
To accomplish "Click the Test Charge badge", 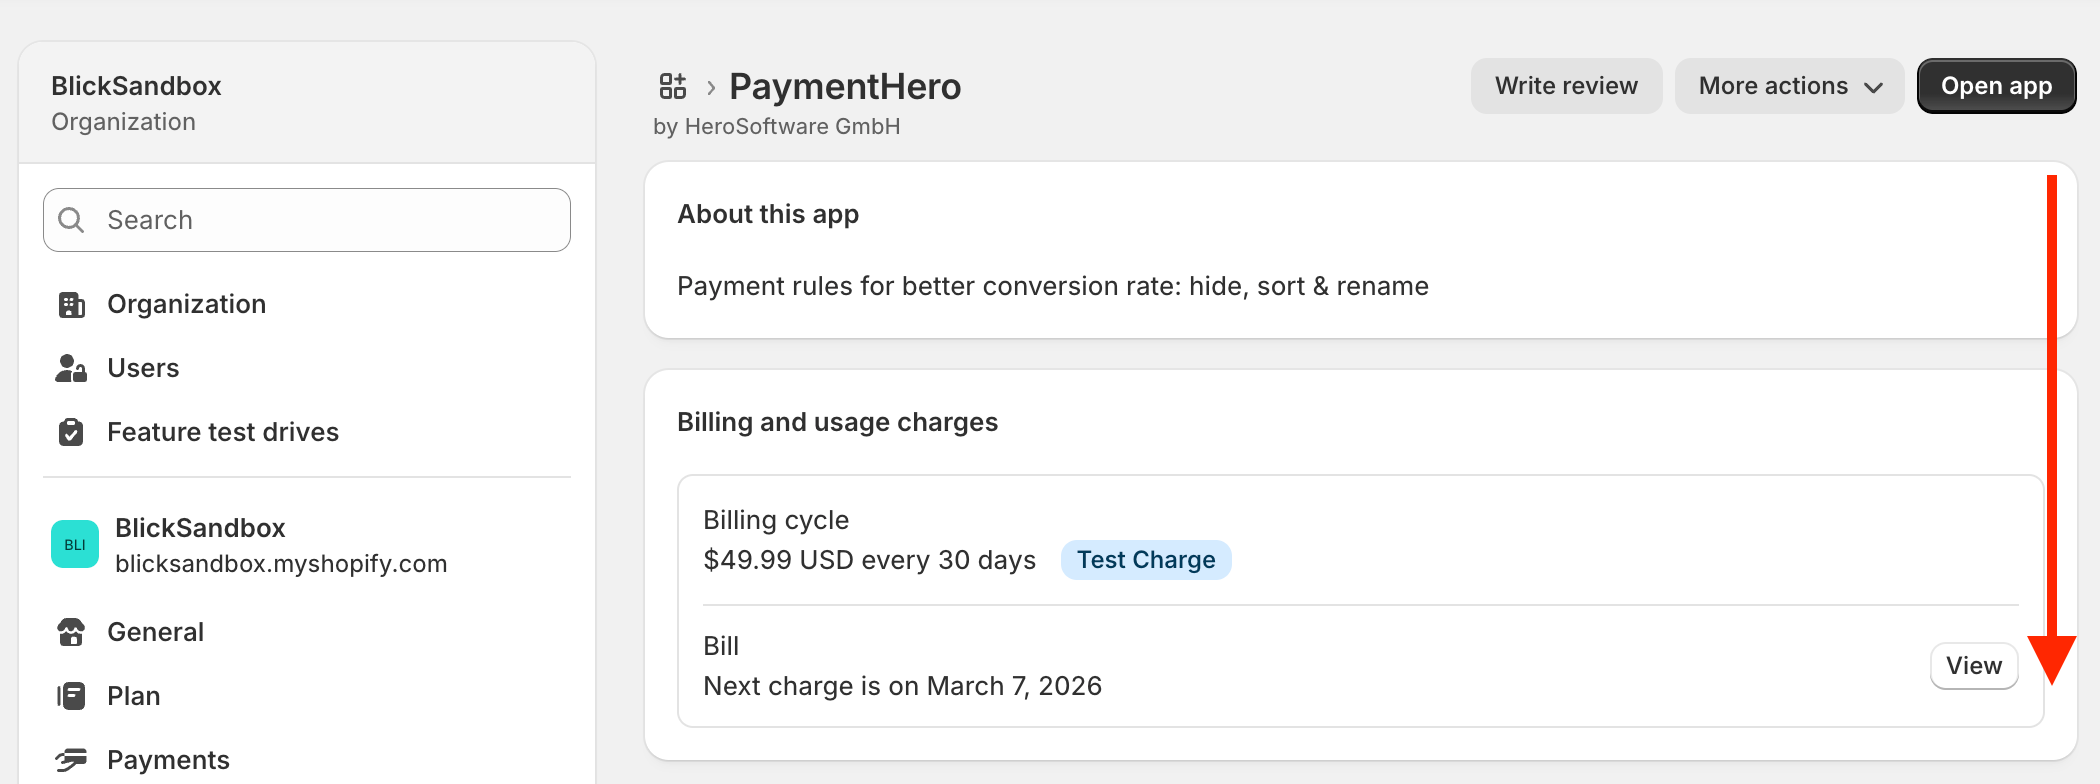I will tap(1146, 560).
